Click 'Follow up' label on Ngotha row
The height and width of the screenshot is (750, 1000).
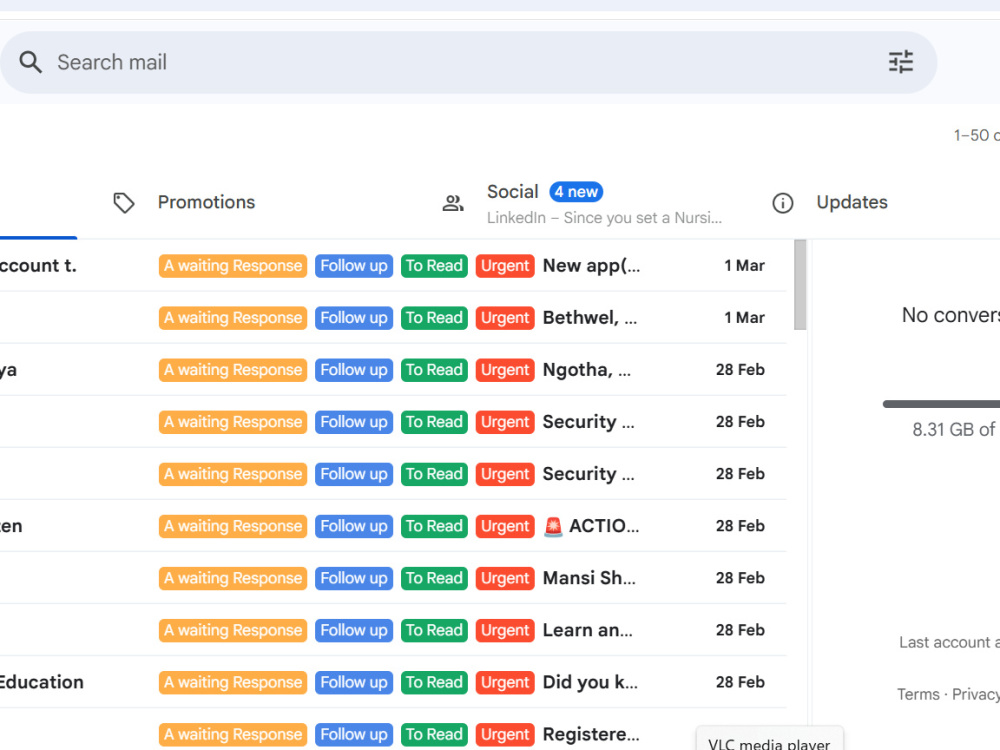point(354,370)
